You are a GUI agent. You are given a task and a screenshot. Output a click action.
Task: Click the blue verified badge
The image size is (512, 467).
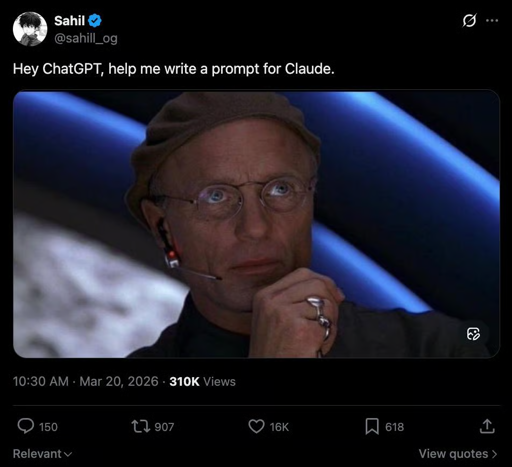[95, 21]
